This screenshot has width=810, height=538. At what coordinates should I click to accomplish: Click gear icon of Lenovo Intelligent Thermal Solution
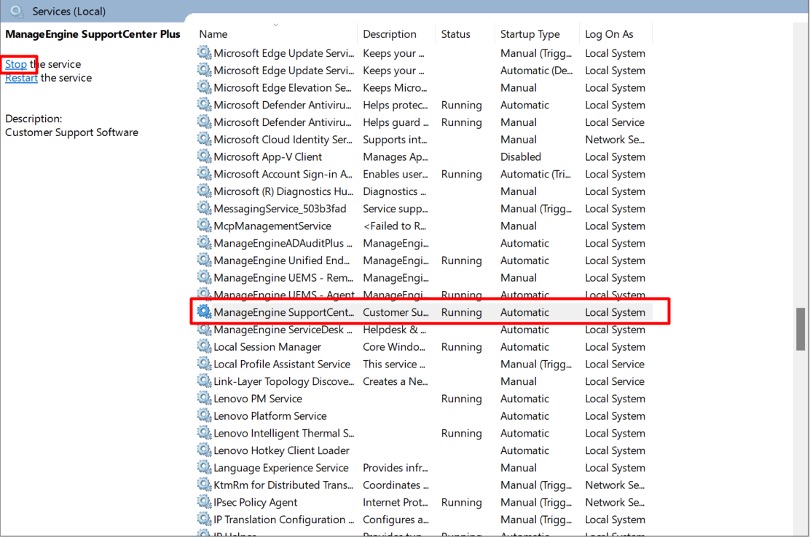click(x=204, y=433)
